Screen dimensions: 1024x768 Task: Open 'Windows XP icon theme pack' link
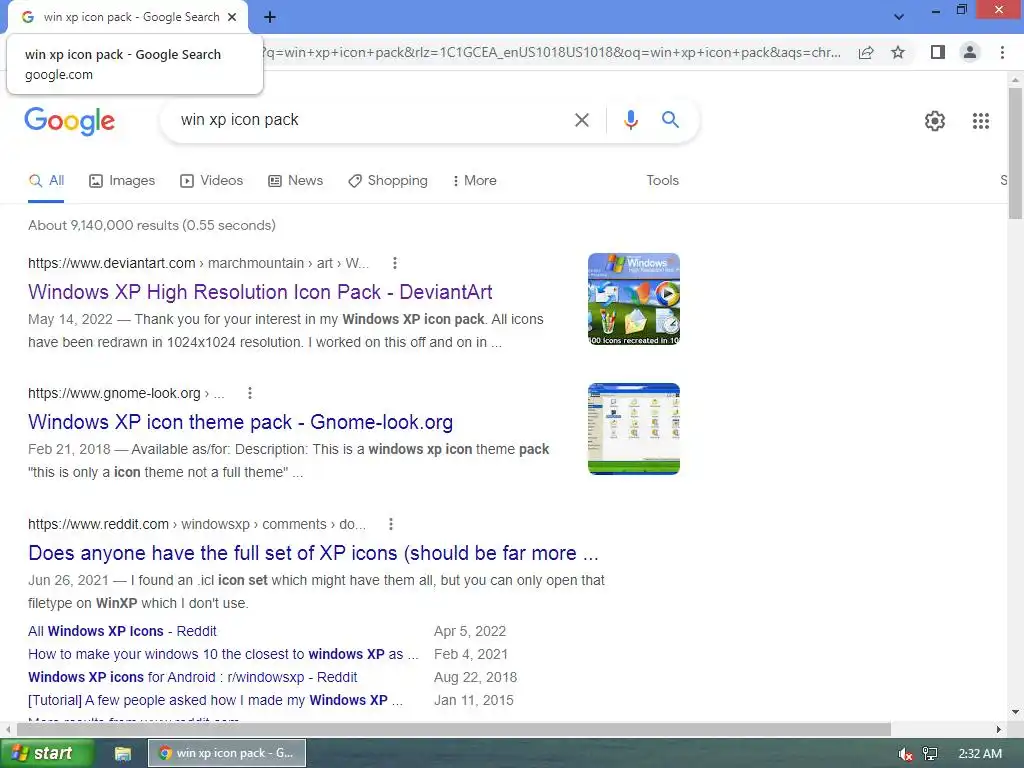[240, 422]
